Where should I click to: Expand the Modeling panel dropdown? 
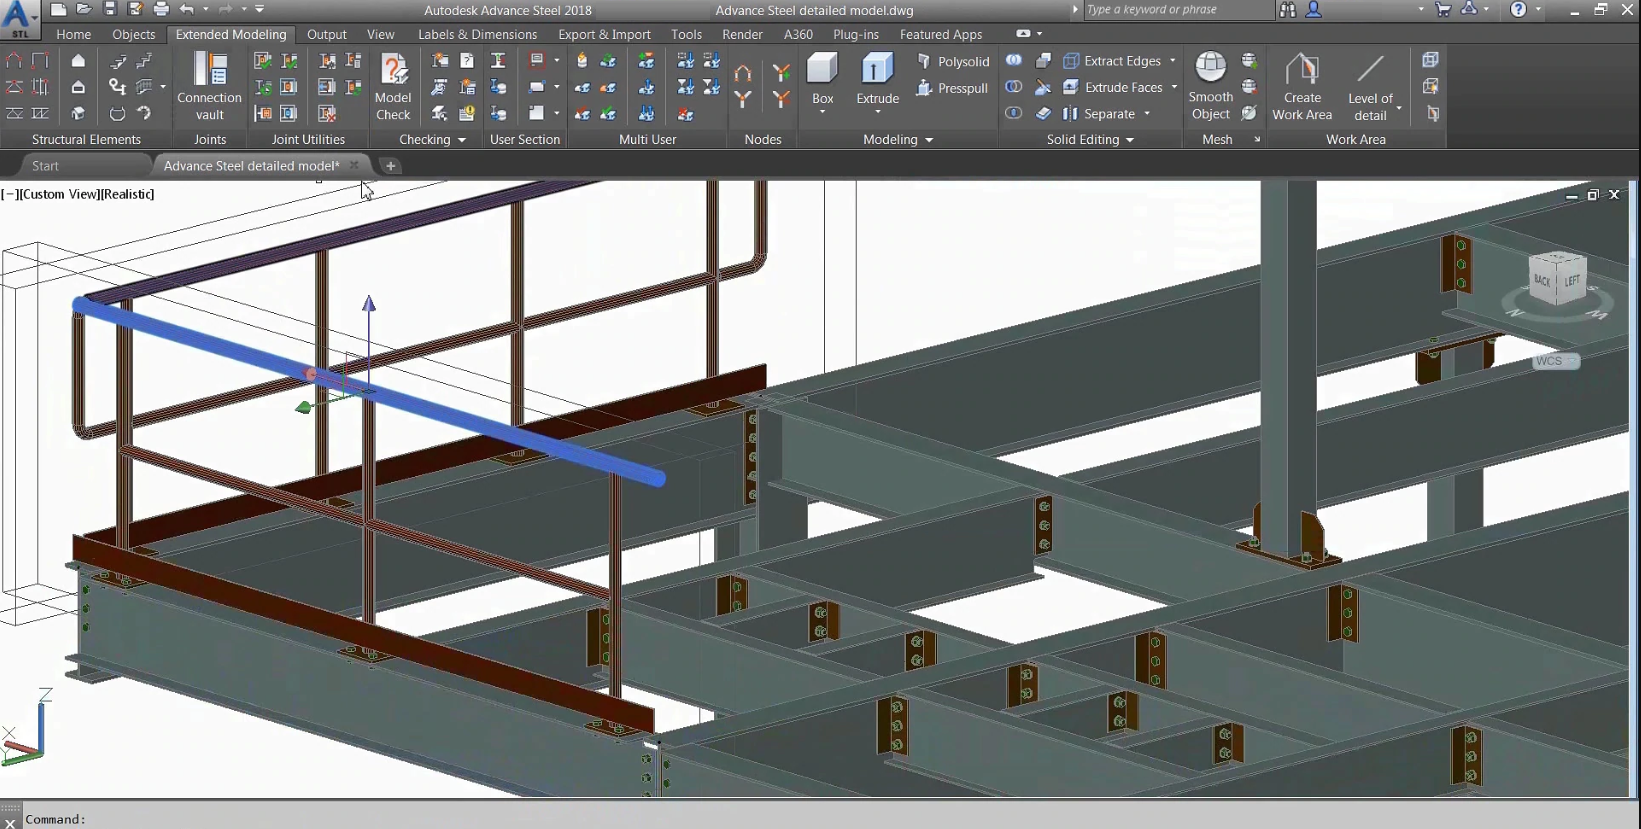click(x=929, y=140)
